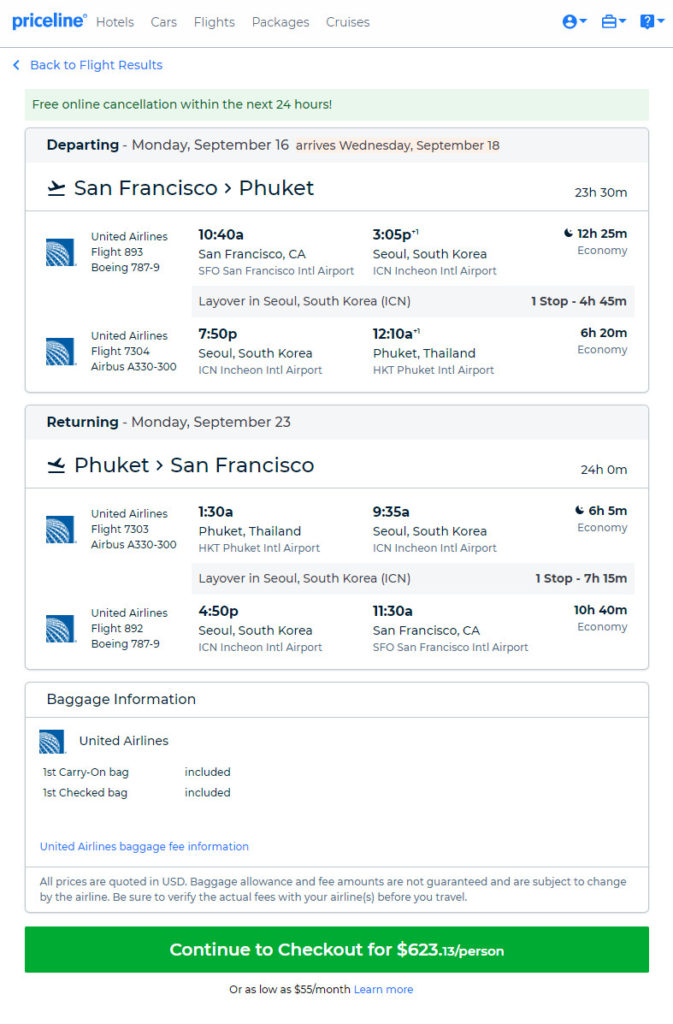The image size is (673, 1024).
Task: Go to the Flights section
Action: pos(214,22)
